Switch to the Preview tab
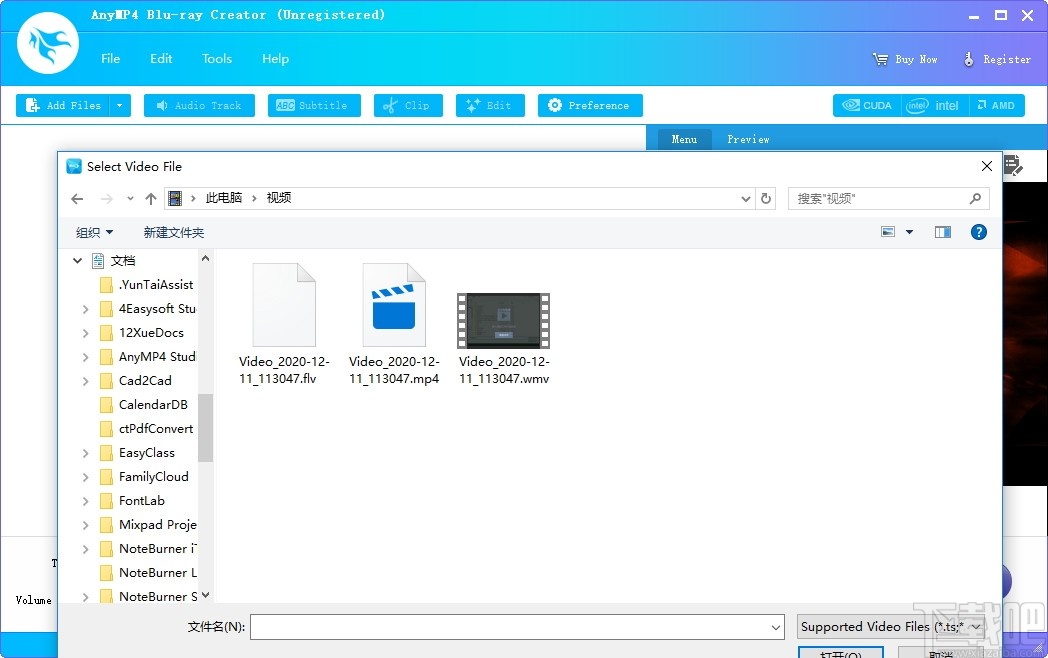Image resolution: width=1048 pixels, height=658 pixels. pos(748,139)
